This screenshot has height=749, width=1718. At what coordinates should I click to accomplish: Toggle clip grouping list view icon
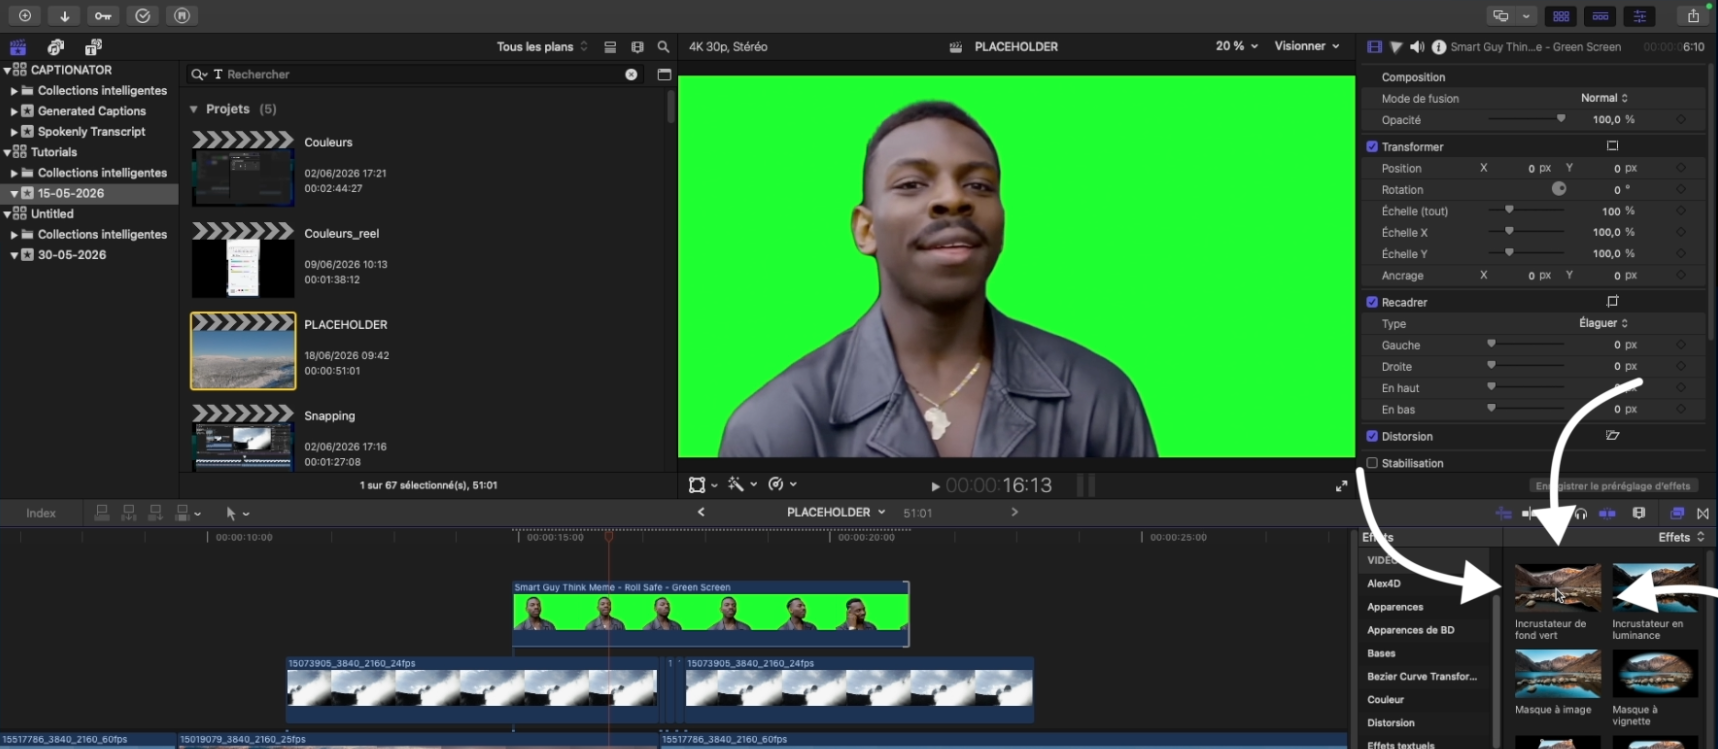(610, 47)
